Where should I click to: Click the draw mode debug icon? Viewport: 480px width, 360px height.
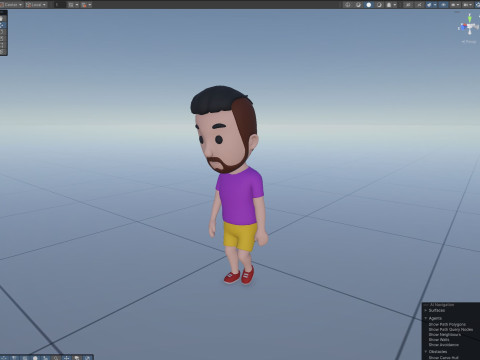pyautogui.click(x=389, y=5)
